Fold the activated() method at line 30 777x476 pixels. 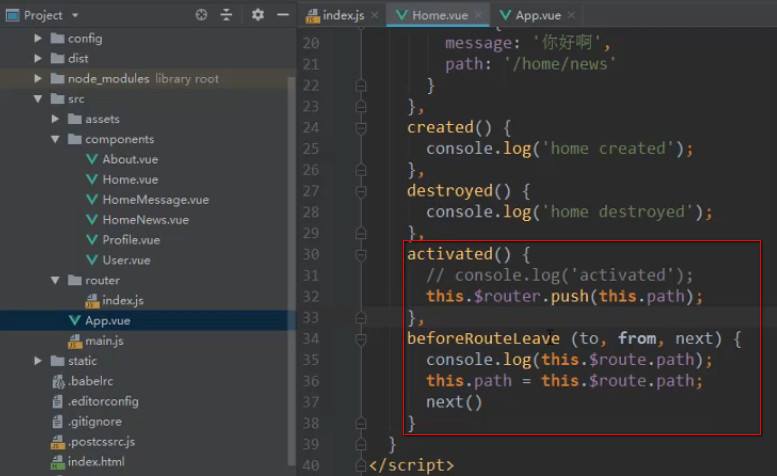tap(361, 255)
